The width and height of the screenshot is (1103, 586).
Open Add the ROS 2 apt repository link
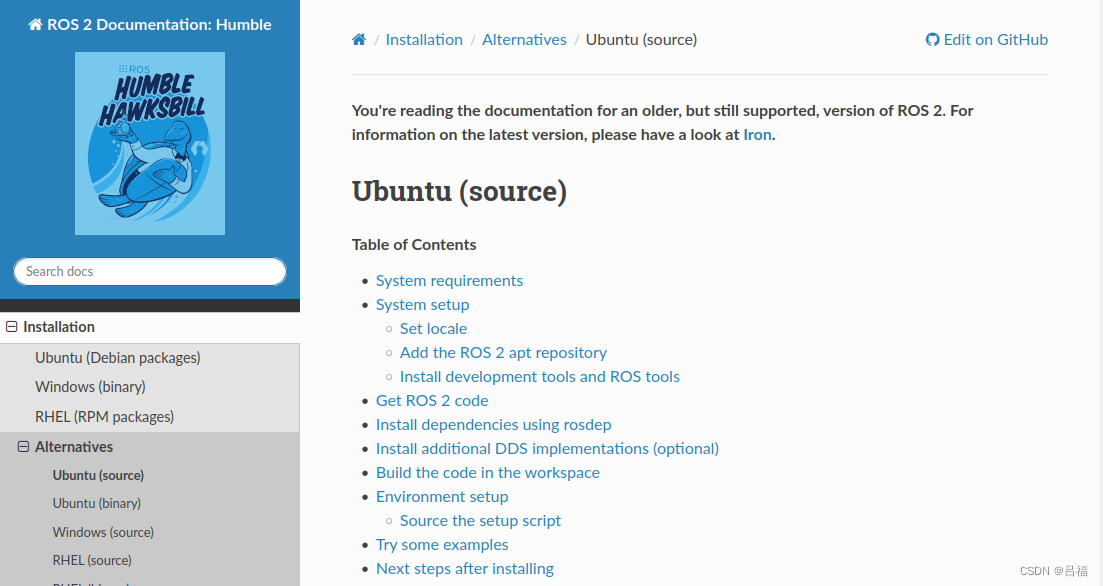(504, 352)
